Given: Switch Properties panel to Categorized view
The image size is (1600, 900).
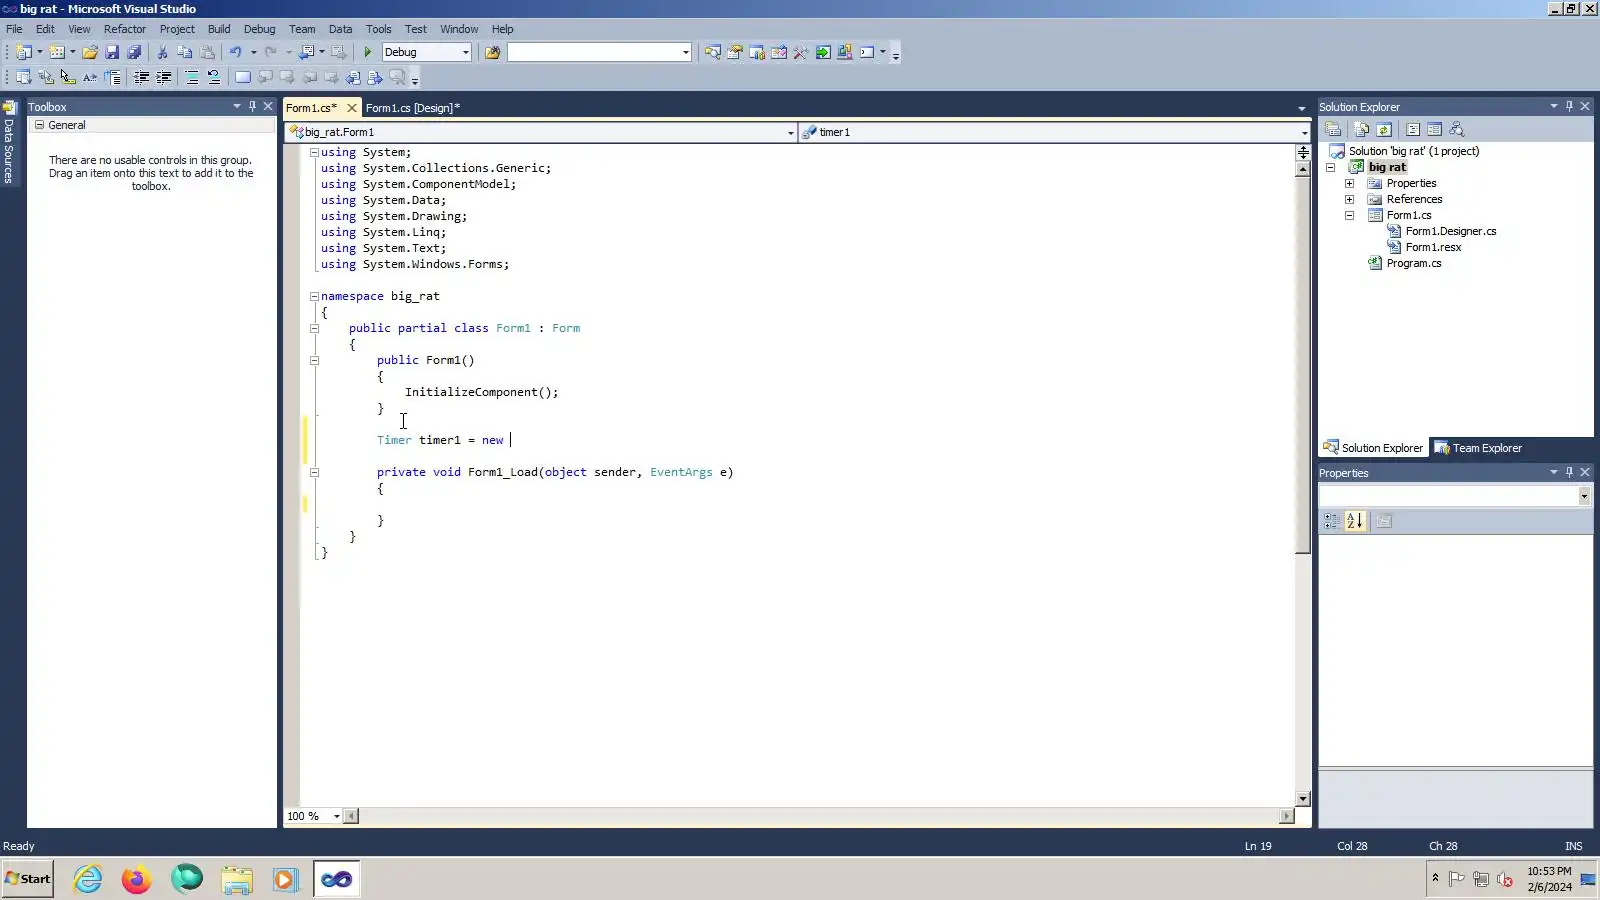Looking at the screenshot, I should (1332, 521).
